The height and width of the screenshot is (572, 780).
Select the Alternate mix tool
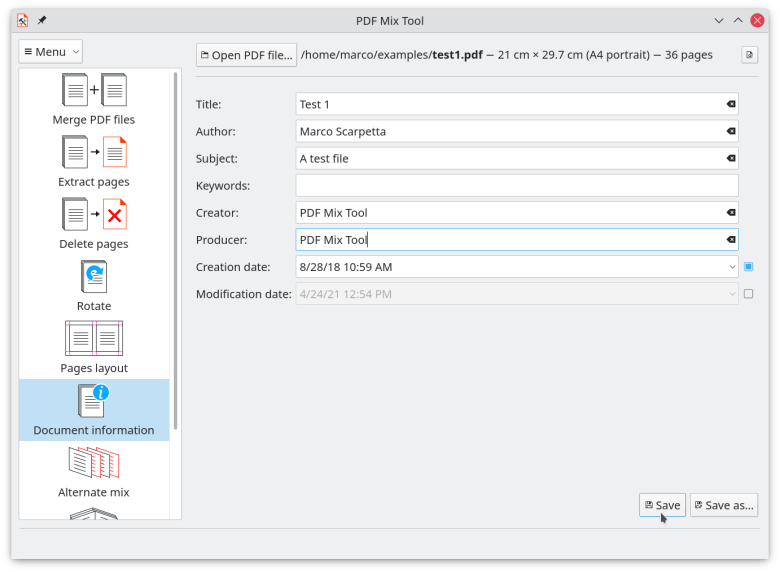[x=94, y=463]
